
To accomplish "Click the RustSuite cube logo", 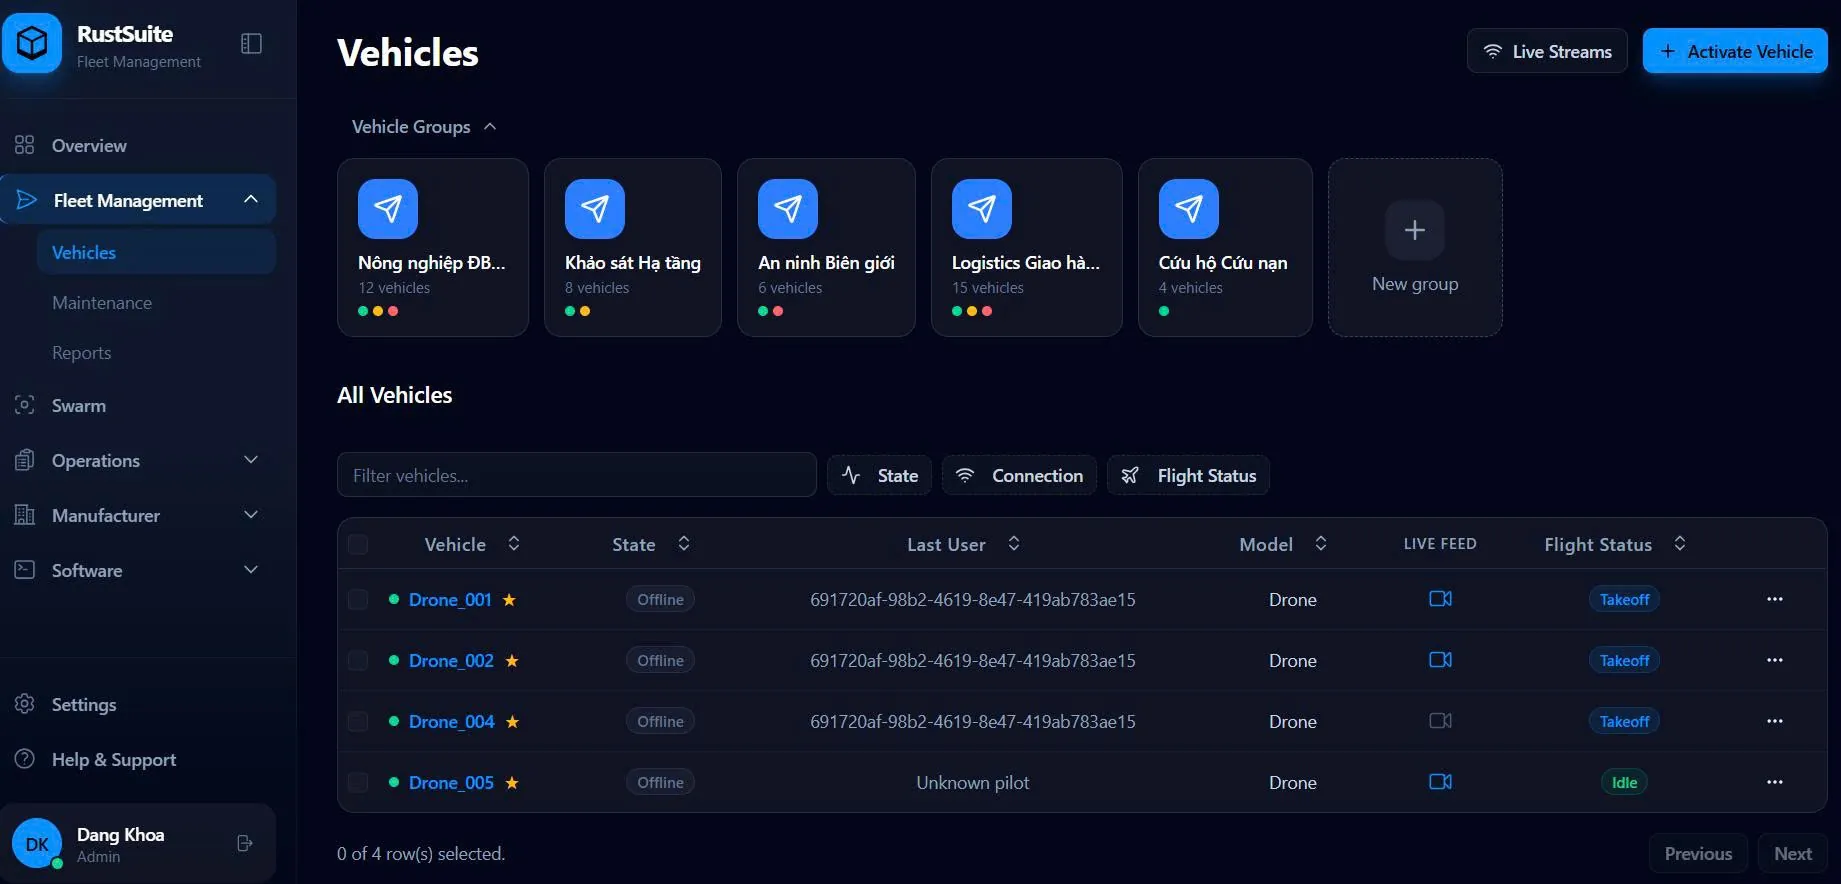I will (x=32, y=44).
